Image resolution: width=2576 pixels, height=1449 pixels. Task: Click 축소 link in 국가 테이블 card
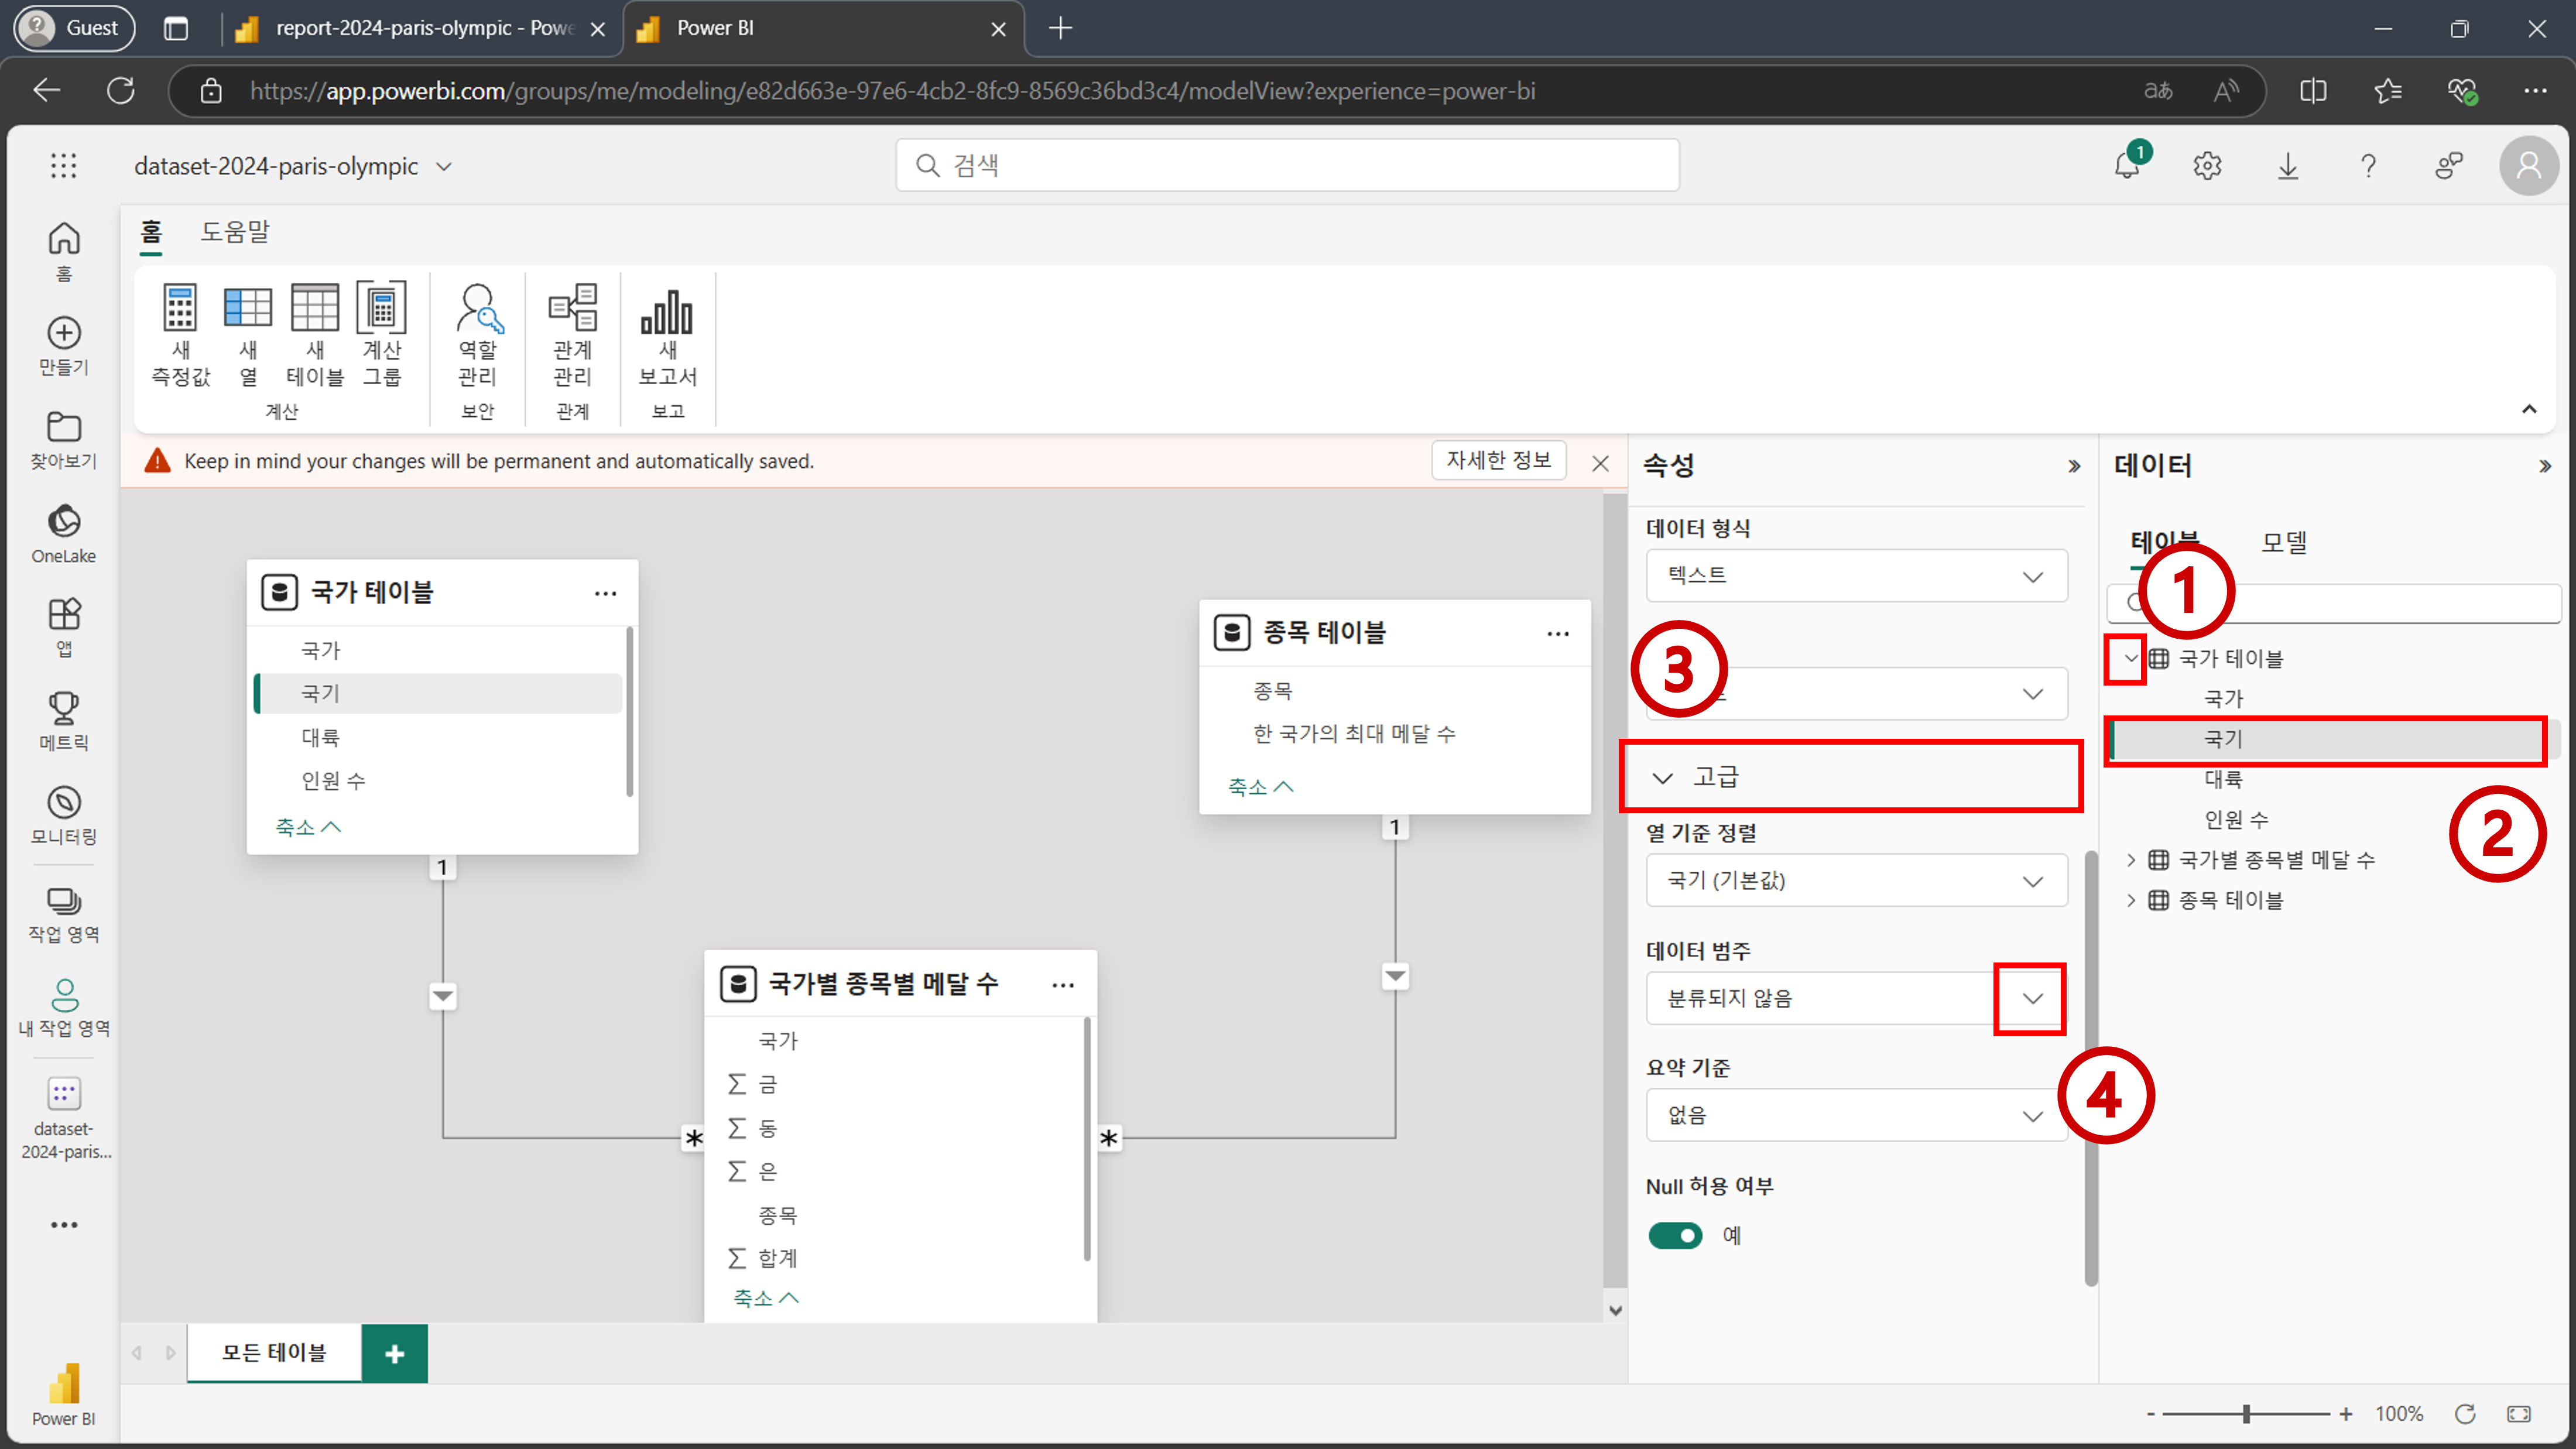pos(308,827)
